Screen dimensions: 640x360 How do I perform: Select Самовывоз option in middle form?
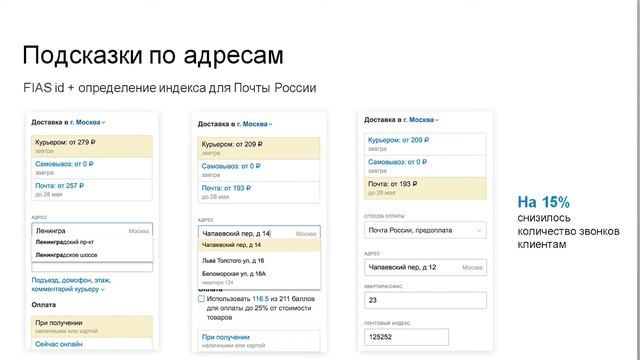[x=259, y=170]
